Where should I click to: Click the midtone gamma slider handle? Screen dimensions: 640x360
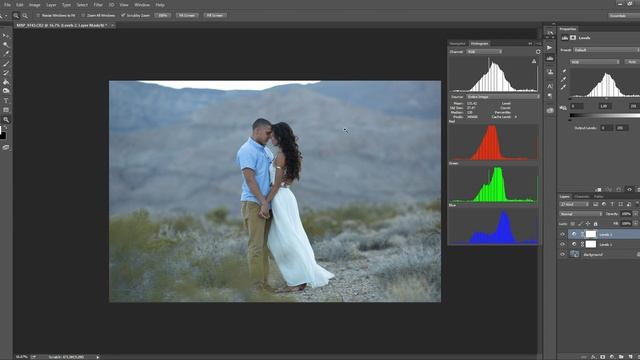(607, 99)
